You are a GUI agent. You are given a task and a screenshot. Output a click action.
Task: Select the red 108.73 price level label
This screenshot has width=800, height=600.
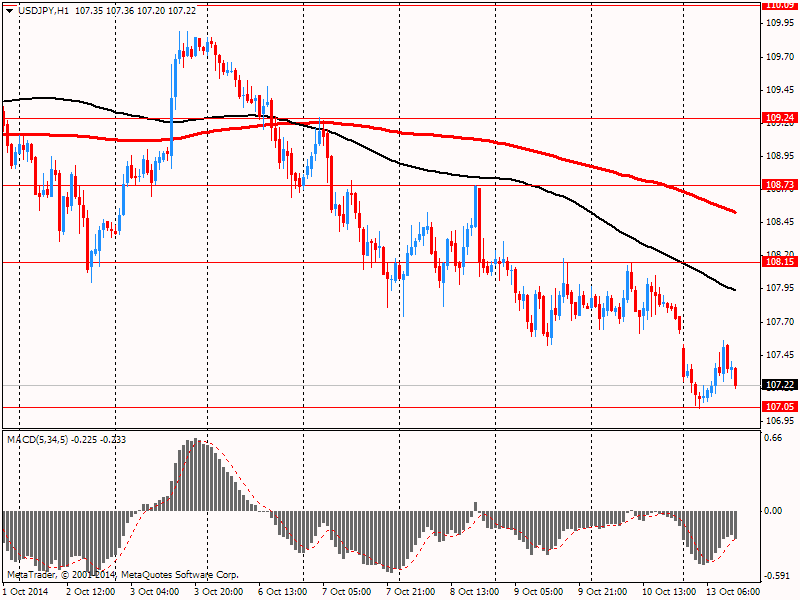coord(779,185)
